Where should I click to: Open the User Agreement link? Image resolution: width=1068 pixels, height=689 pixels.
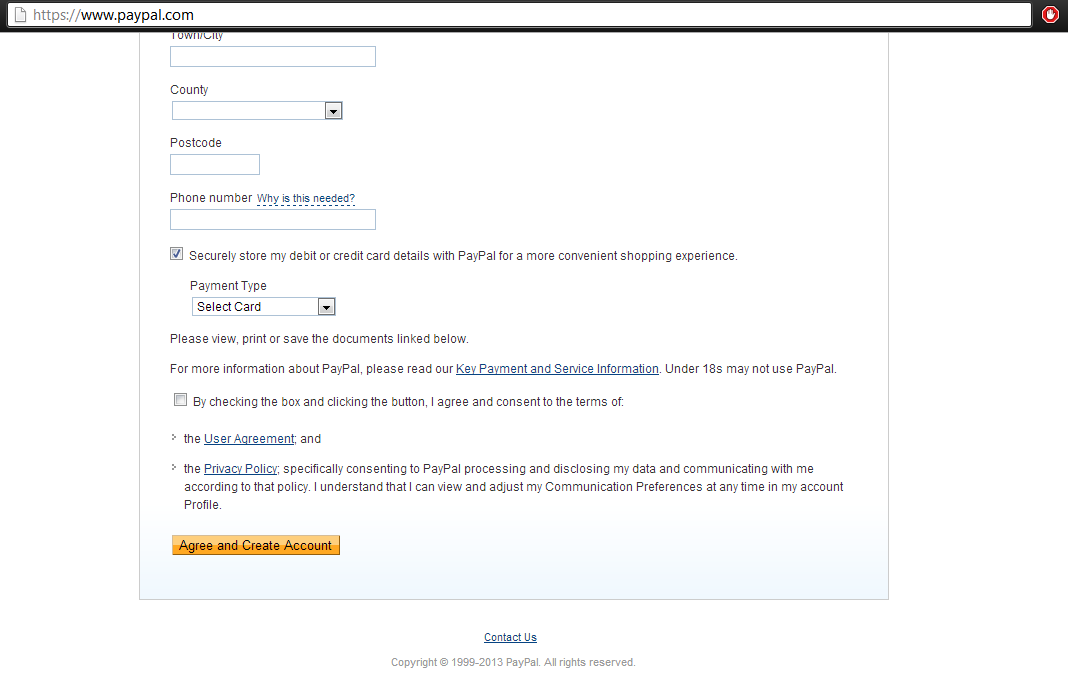pos(249,438)
